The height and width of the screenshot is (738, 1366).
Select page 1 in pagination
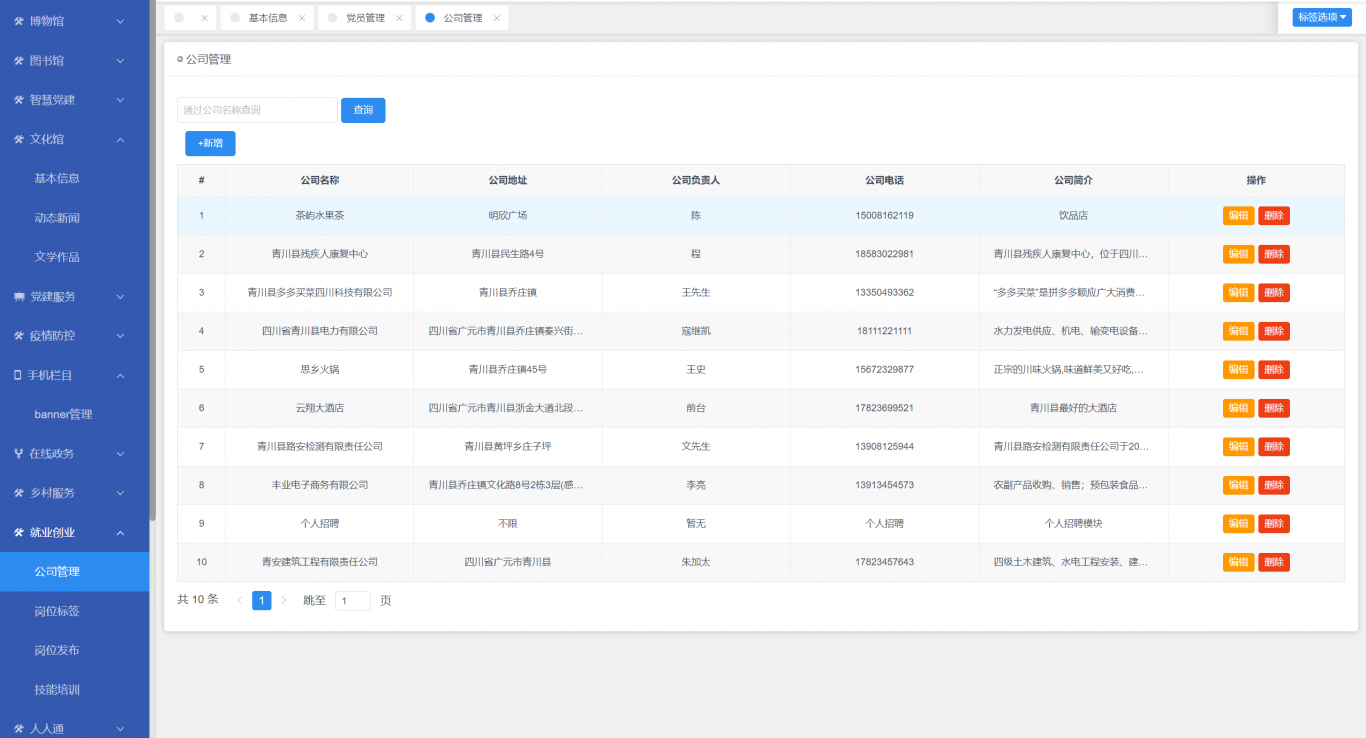coord(261,600)
